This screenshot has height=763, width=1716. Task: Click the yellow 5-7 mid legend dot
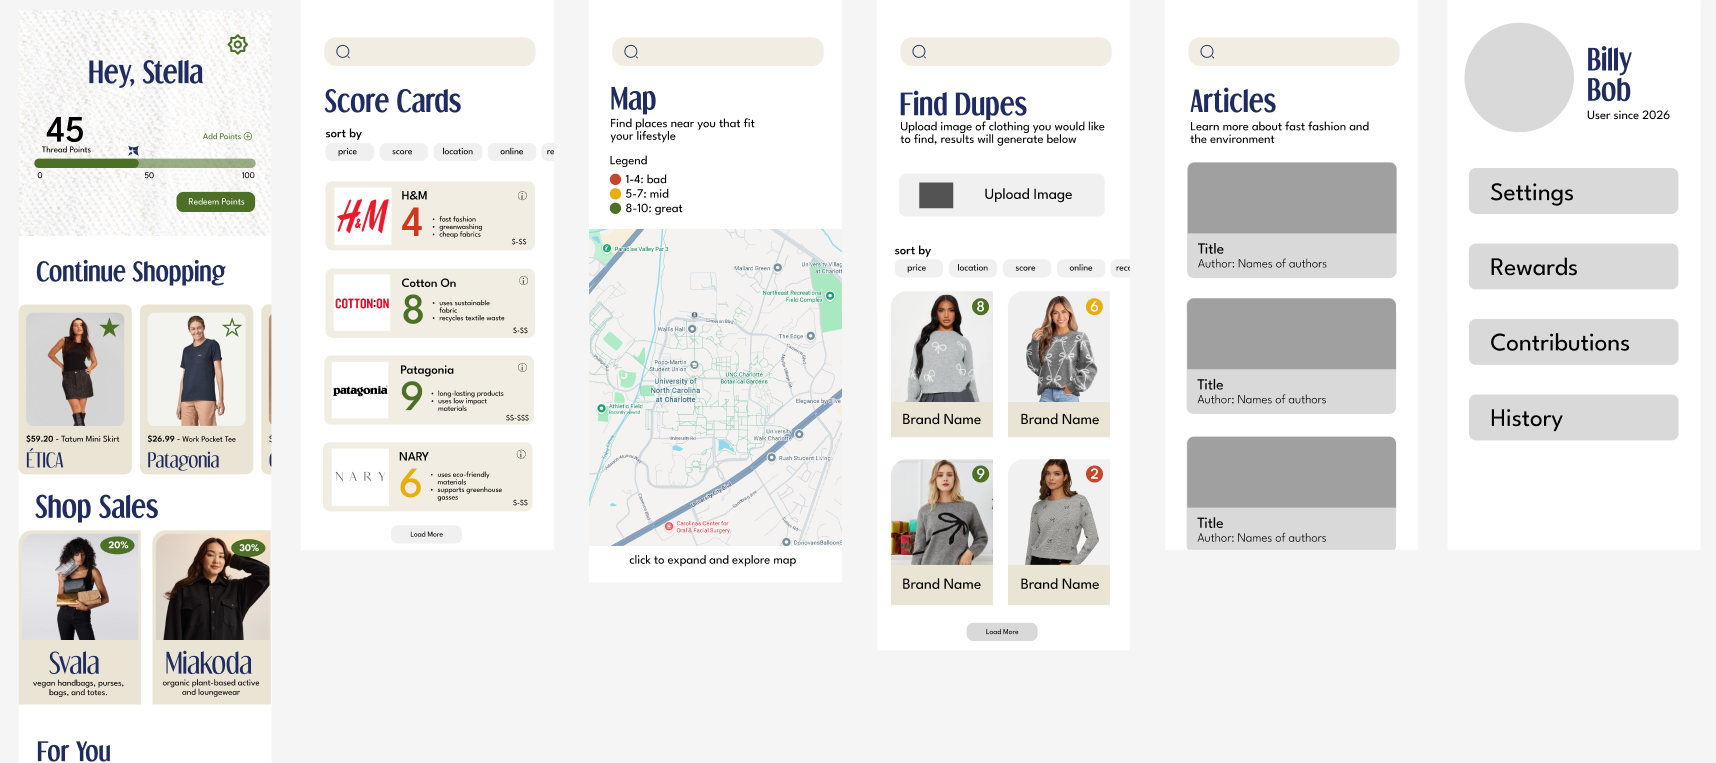coord(616,194)
